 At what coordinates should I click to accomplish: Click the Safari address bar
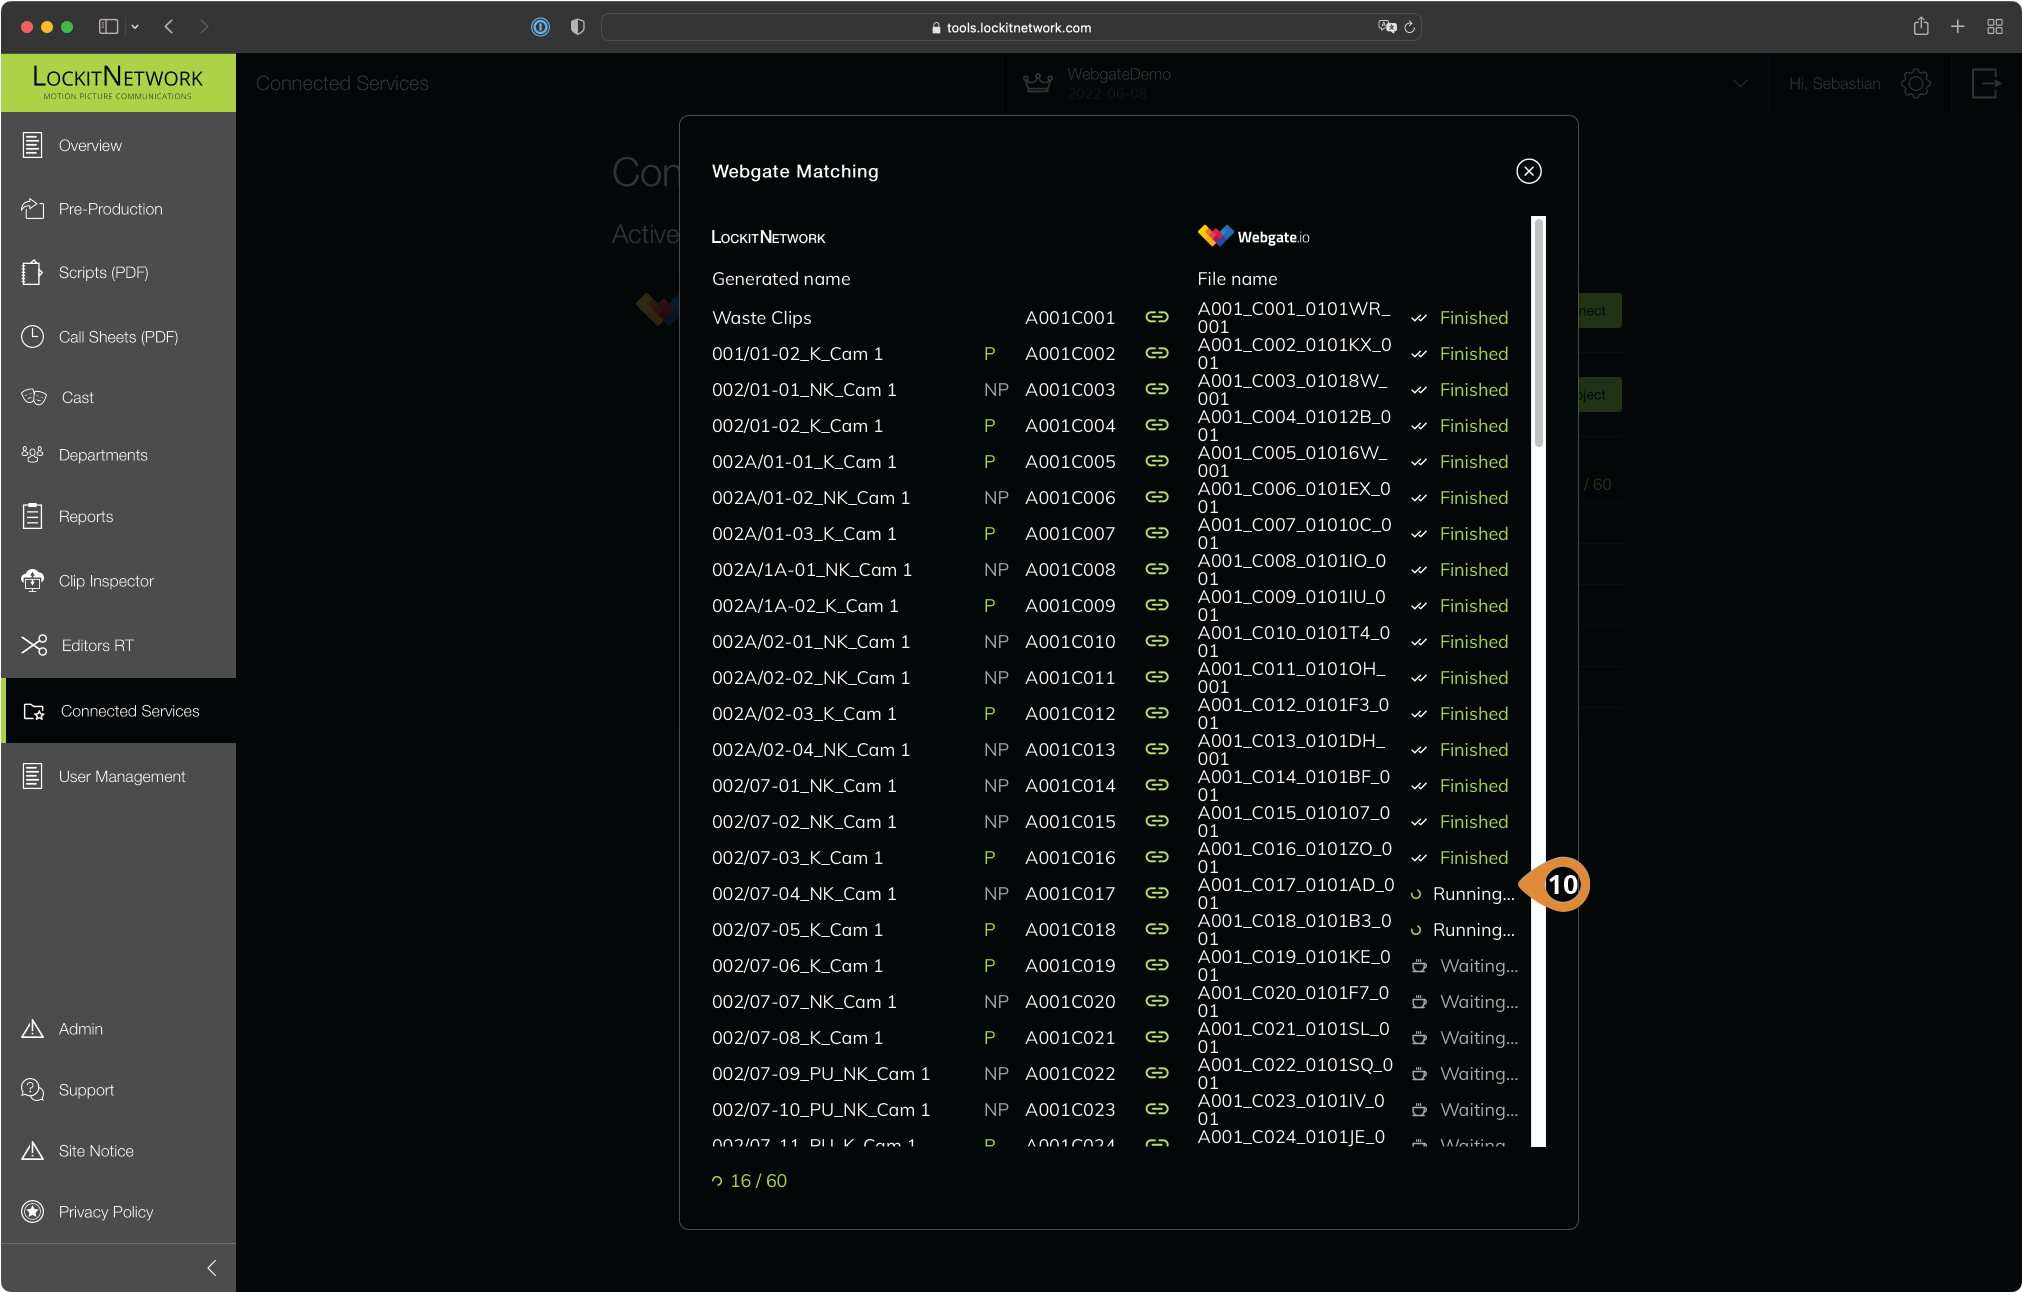tap(1011, 27)
